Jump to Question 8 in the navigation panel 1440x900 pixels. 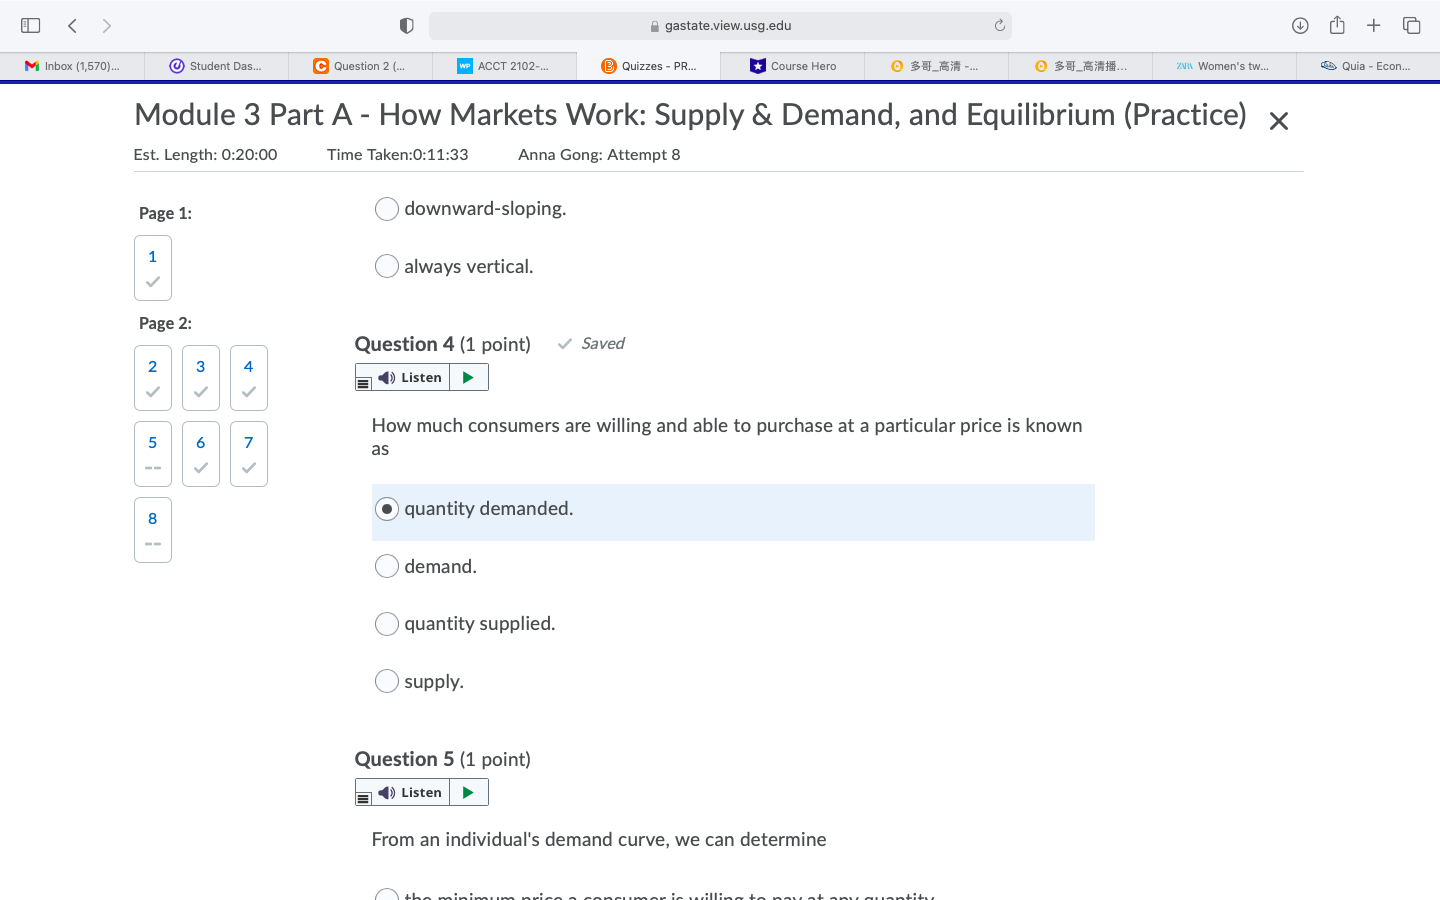click(x=152, y=529)
